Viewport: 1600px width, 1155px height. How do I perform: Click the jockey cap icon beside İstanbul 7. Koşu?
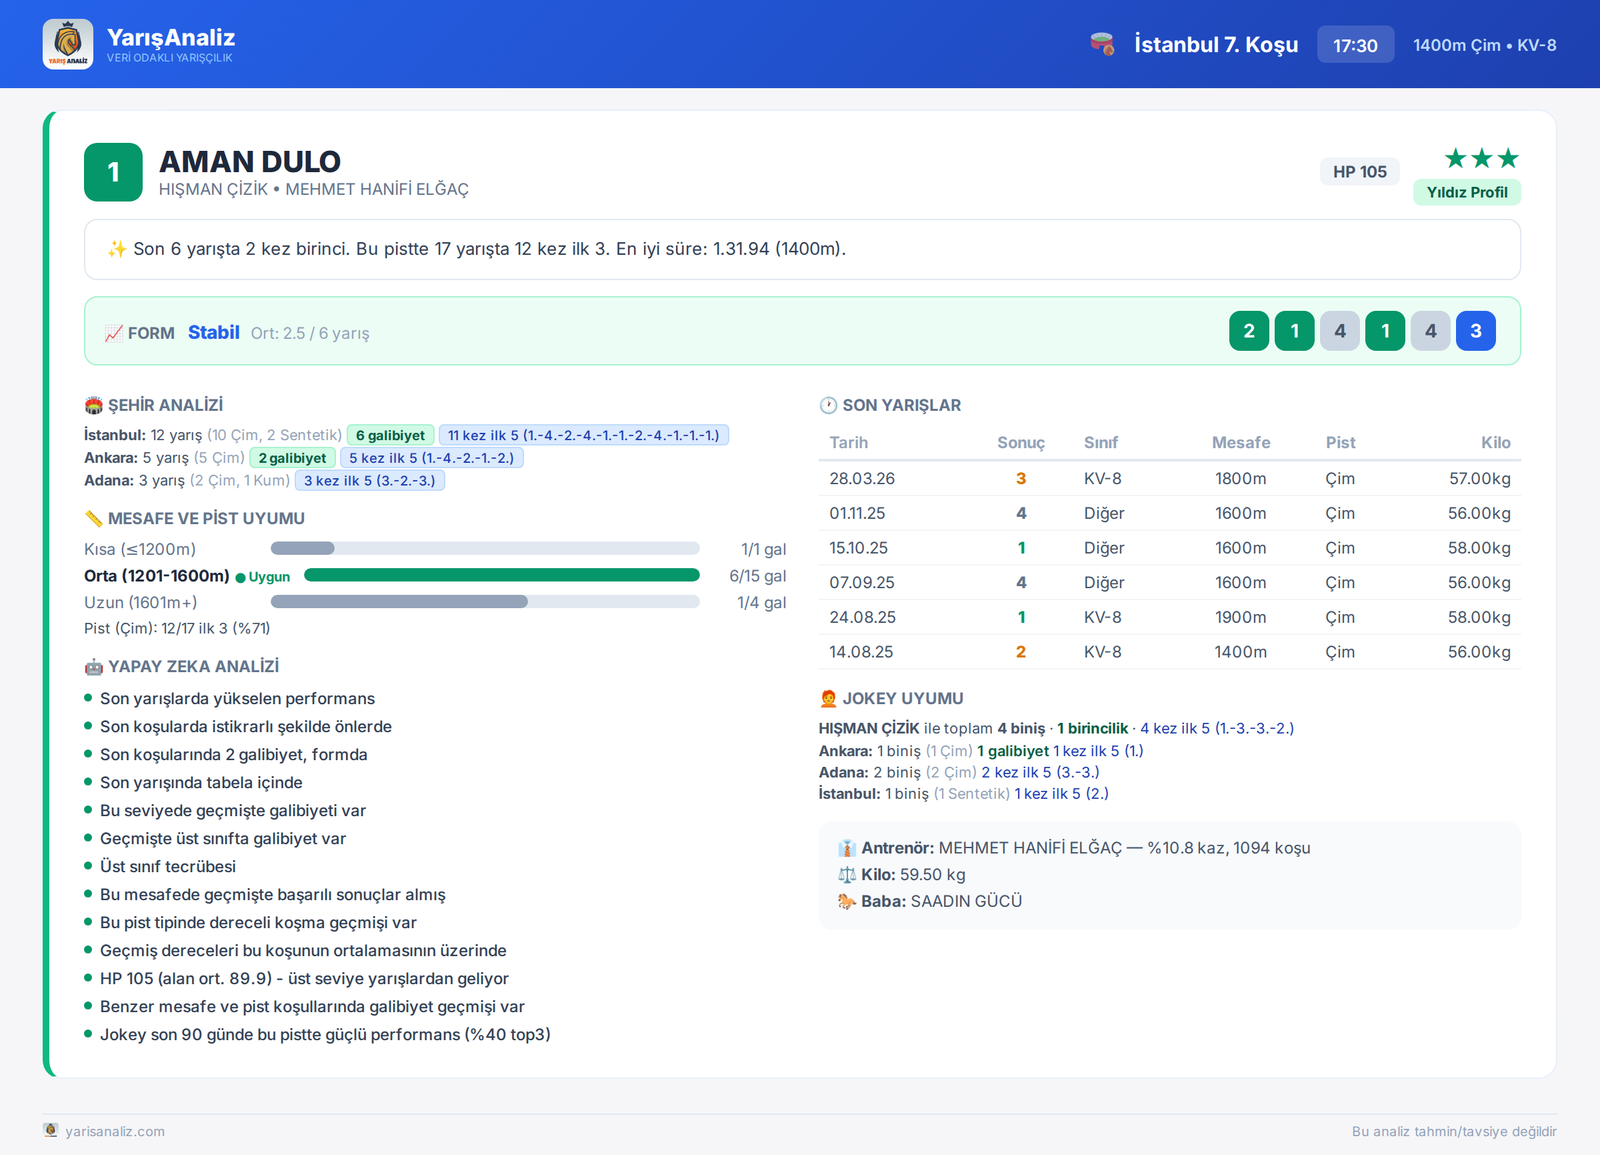tap(1102, 44)
